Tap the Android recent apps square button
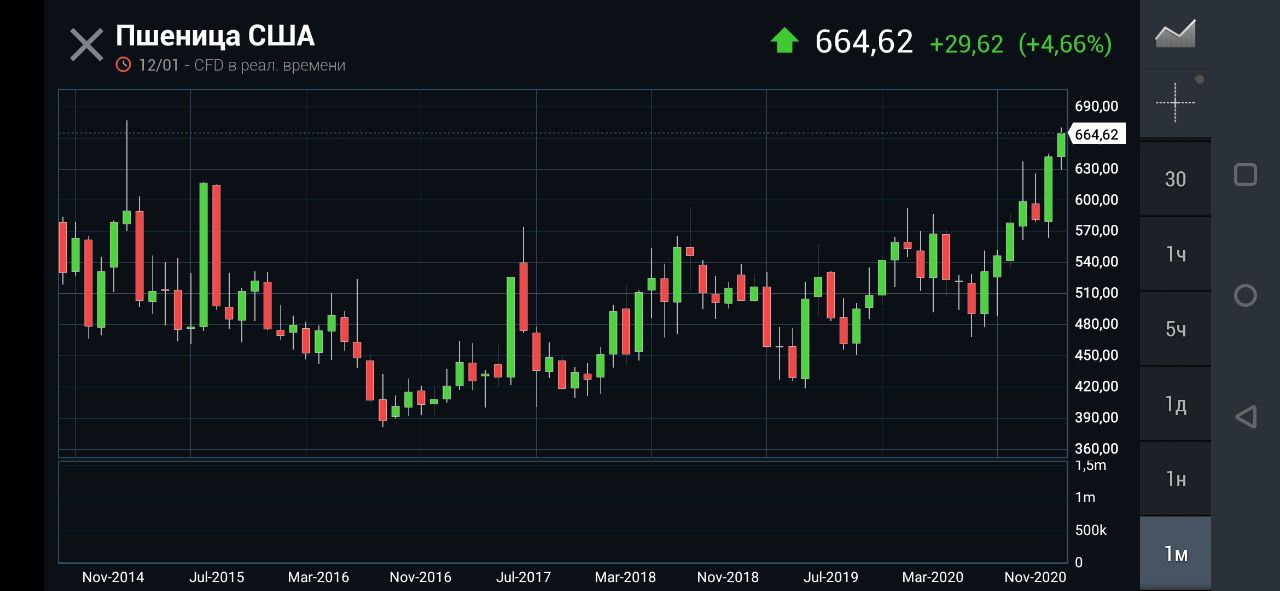The width and height of the screenshot is (1280, 591). pos(1245,175)
